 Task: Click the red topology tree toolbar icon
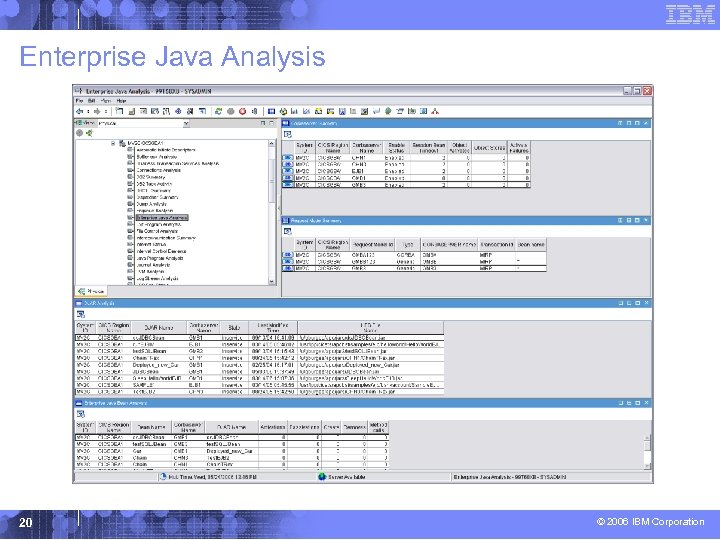coord(435,111)
